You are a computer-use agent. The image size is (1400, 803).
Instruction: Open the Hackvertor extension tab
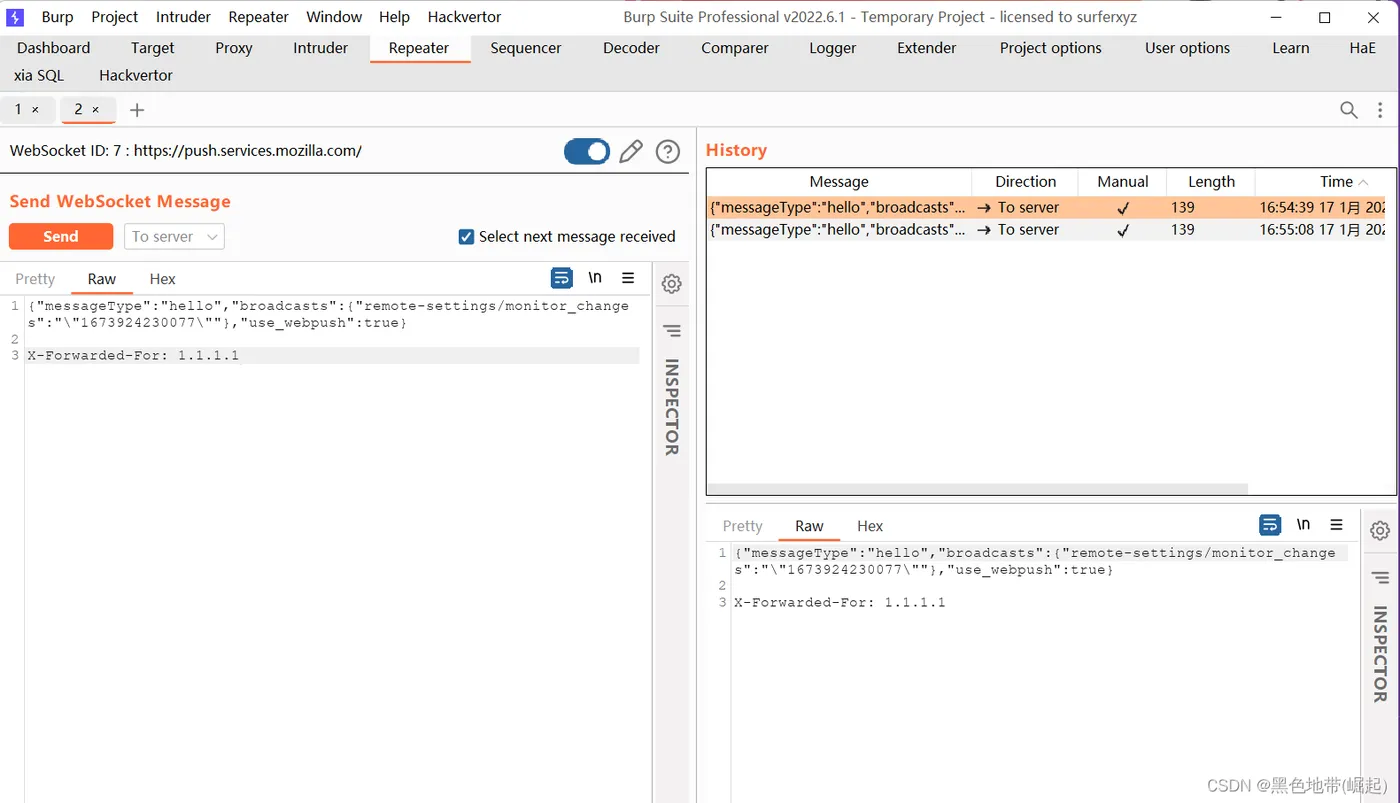136,75
